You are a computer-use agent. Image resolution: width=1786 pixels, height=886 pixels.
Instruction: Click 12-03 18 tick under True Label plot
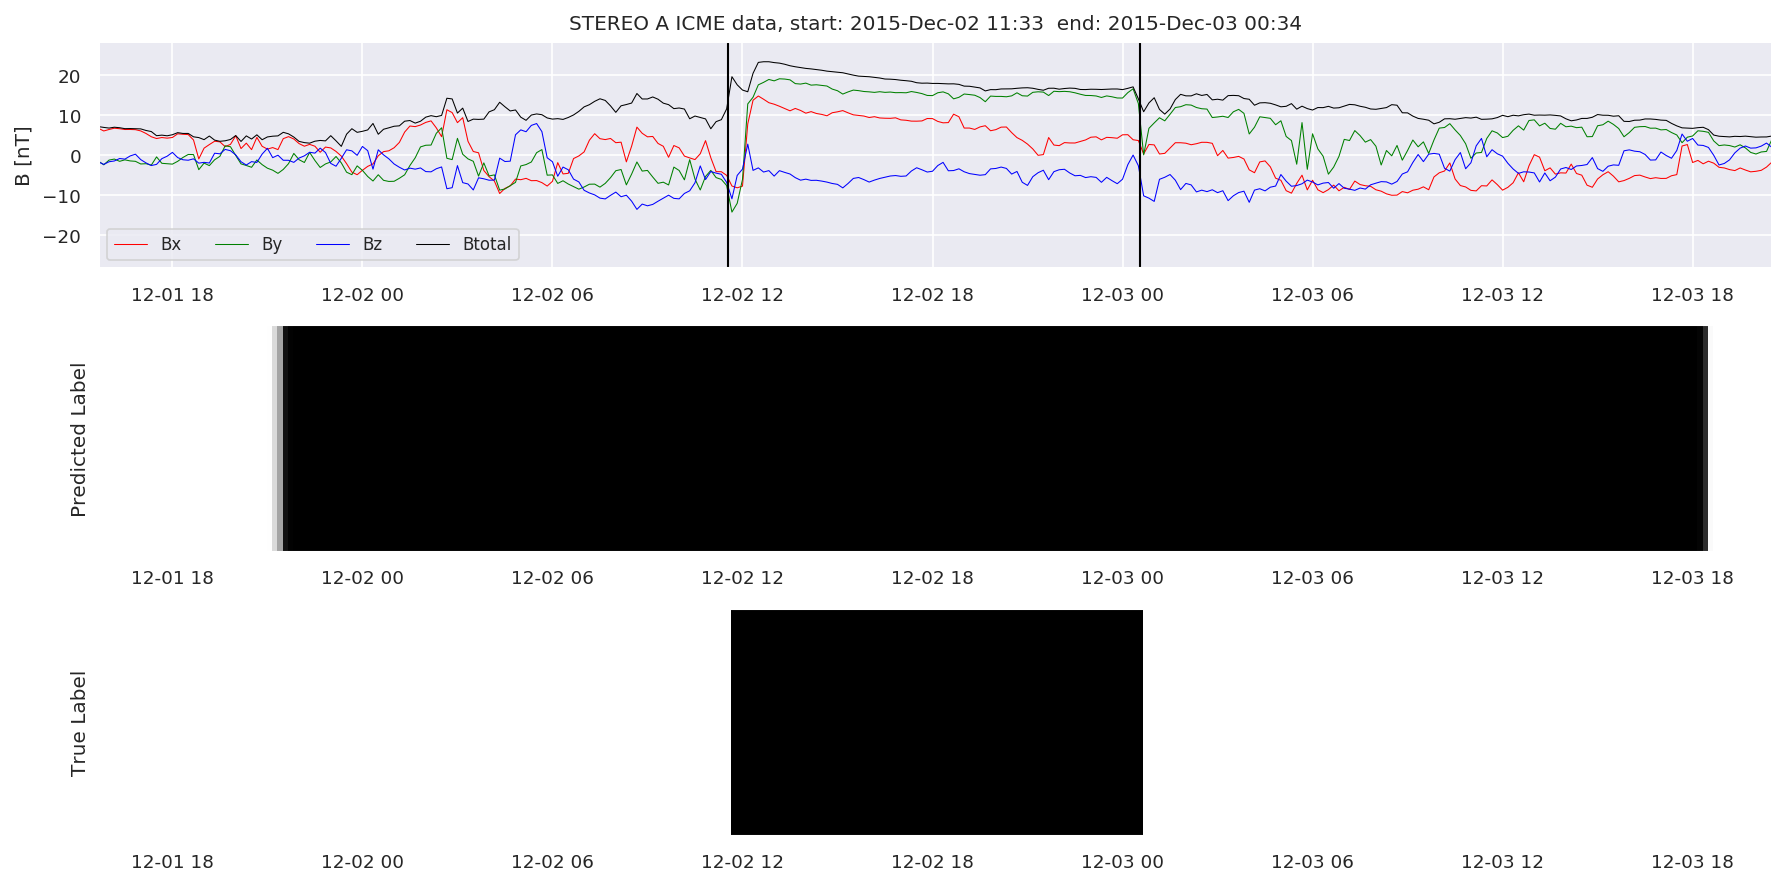(1692, 862)
